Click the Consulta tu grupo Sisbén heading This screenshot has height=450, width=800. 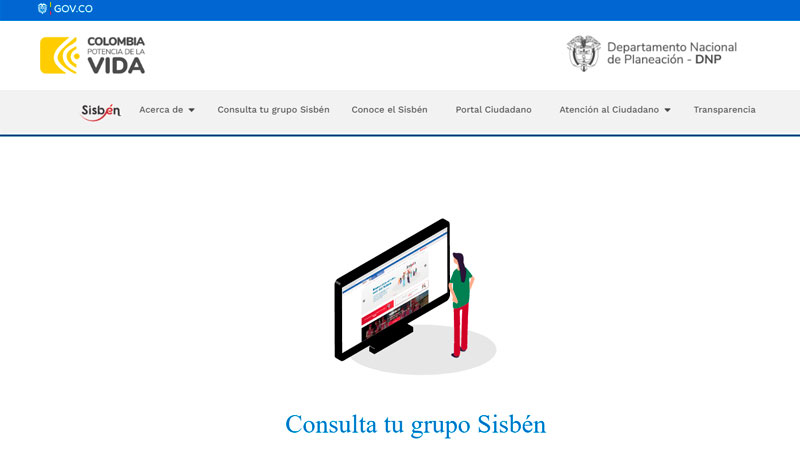point(415,424)
